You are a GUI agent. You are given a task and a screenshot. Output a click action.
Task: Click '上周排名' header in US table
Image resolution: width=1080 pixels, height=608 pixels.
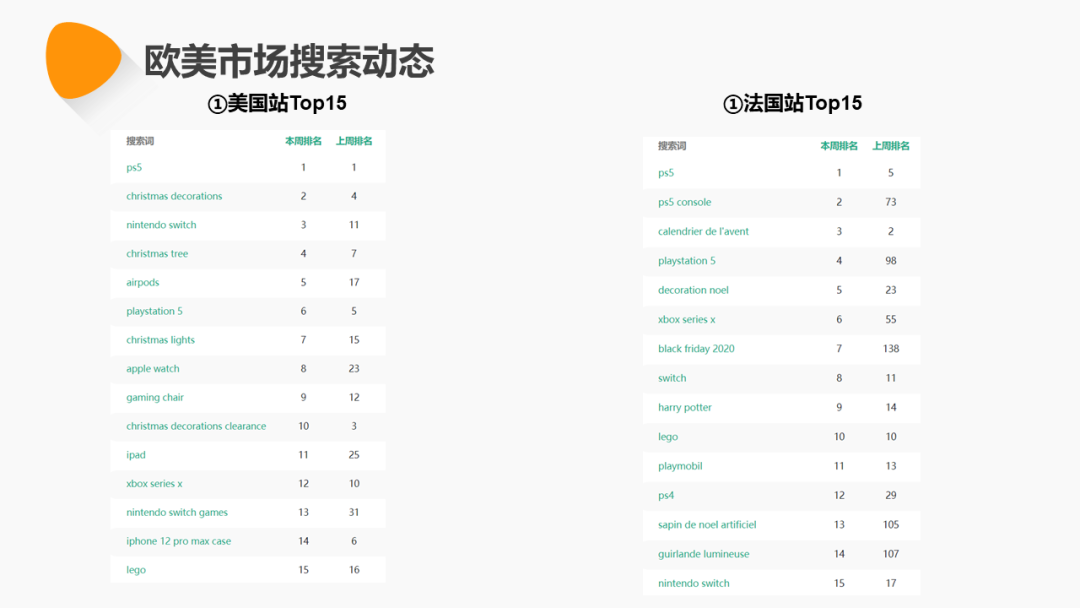point(354,141)
